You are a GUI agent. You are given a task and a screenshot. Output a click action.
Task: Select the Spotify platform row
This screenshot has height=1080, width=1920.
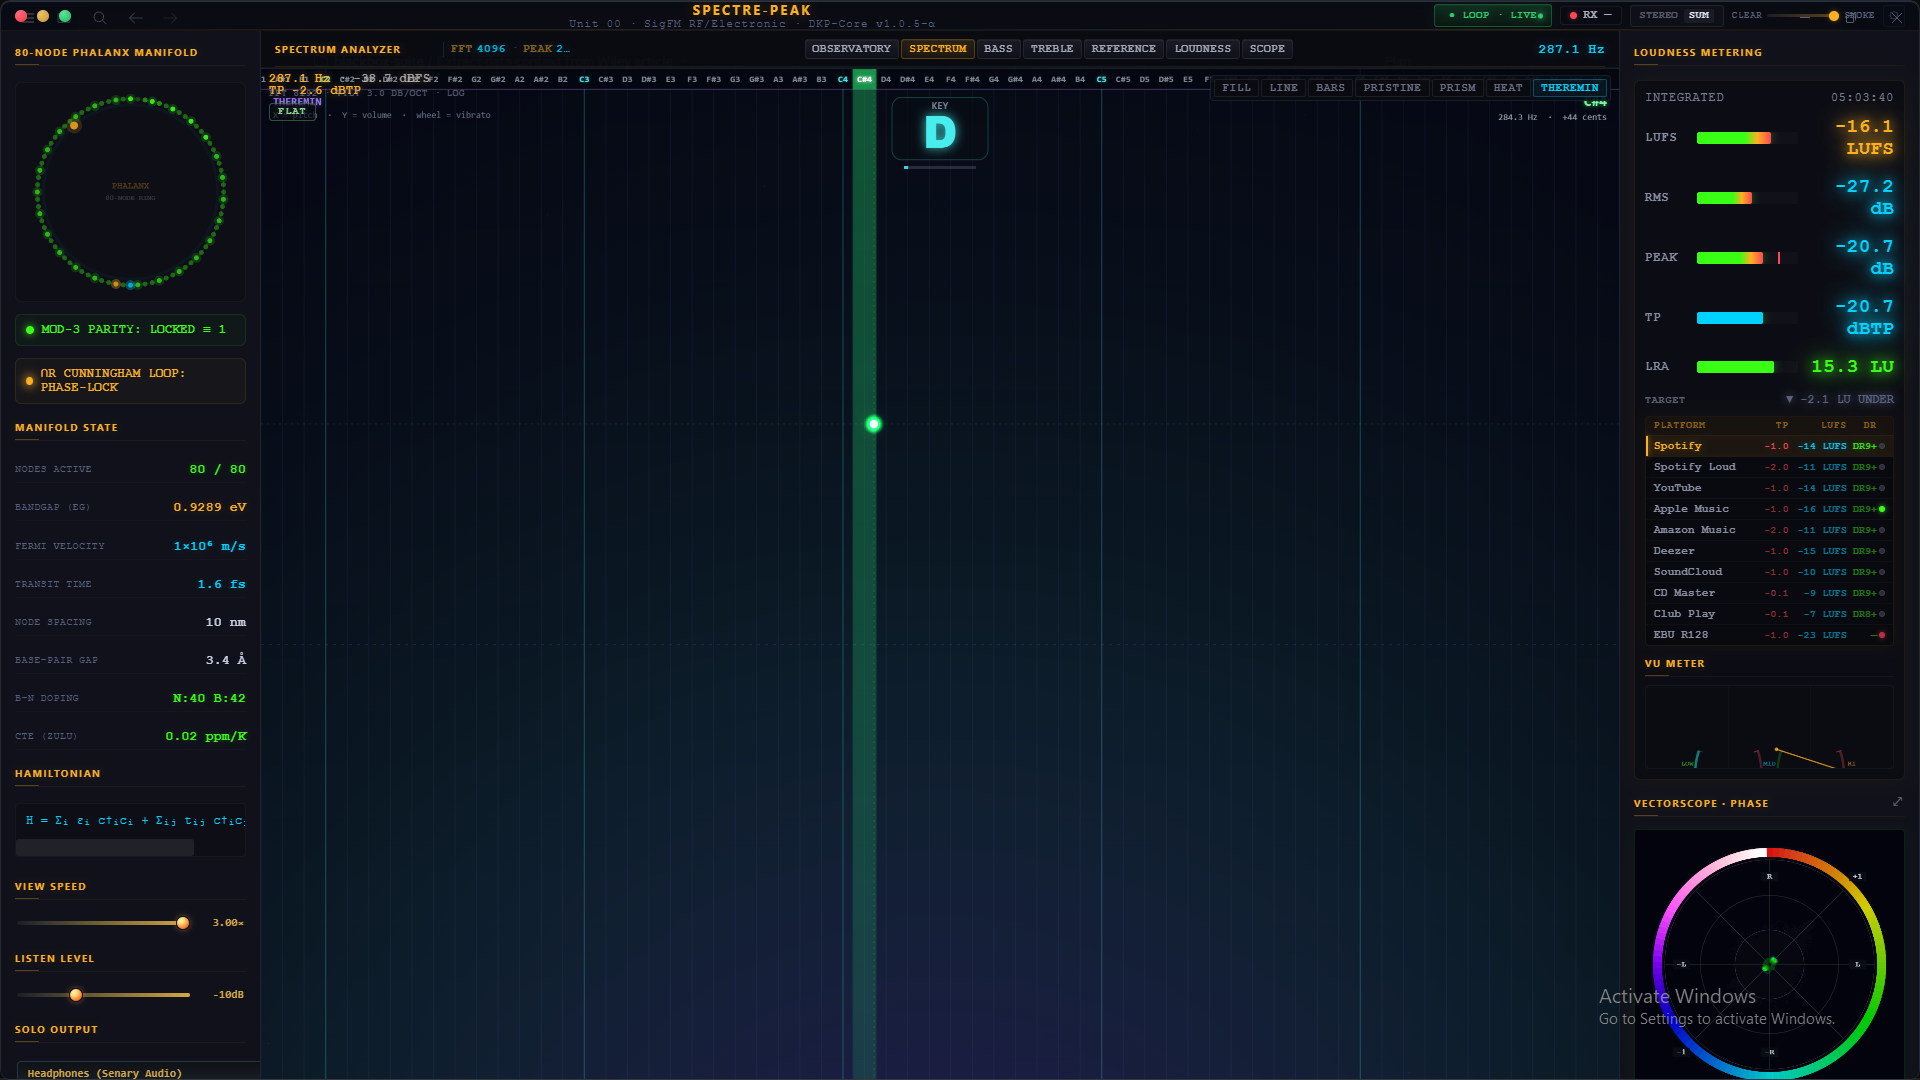pyautogui.click(x=1769, y=446)
